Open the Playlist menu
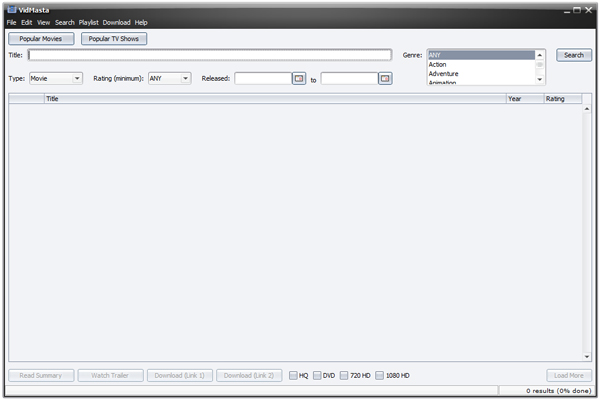 88,23
